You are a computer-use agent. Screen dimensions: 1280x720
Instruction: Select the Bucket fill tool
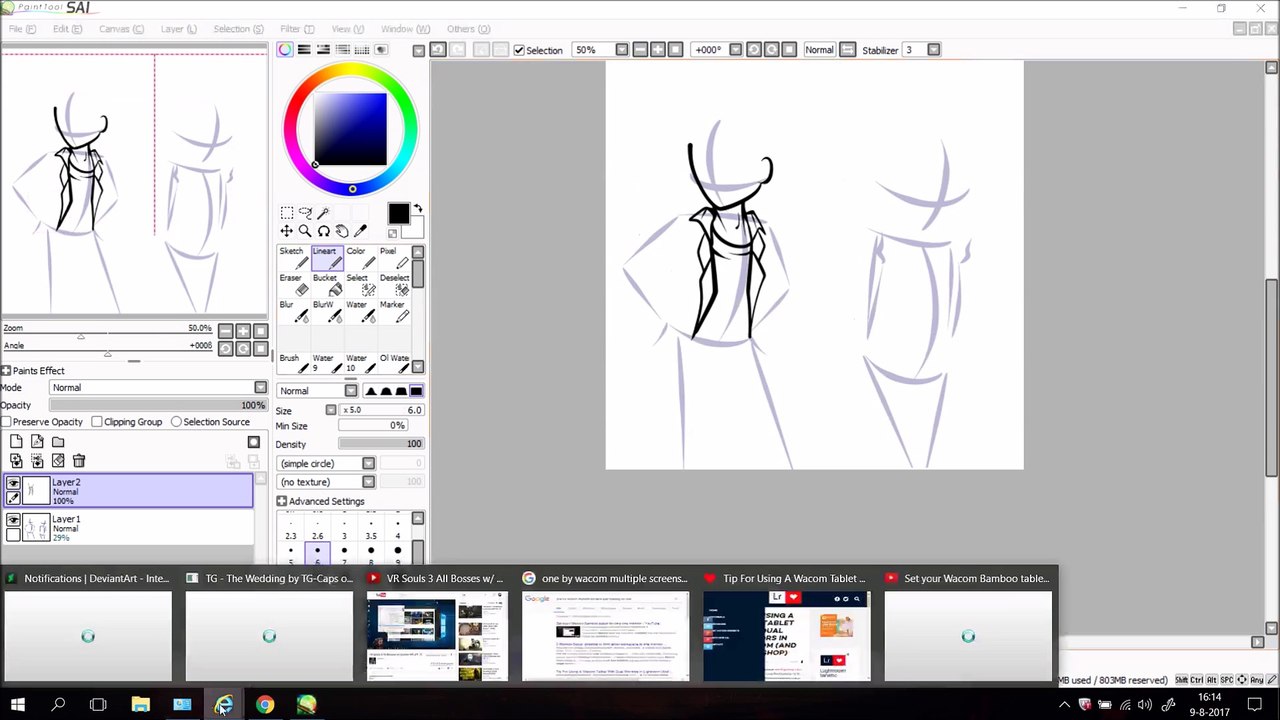pos(326,285)
